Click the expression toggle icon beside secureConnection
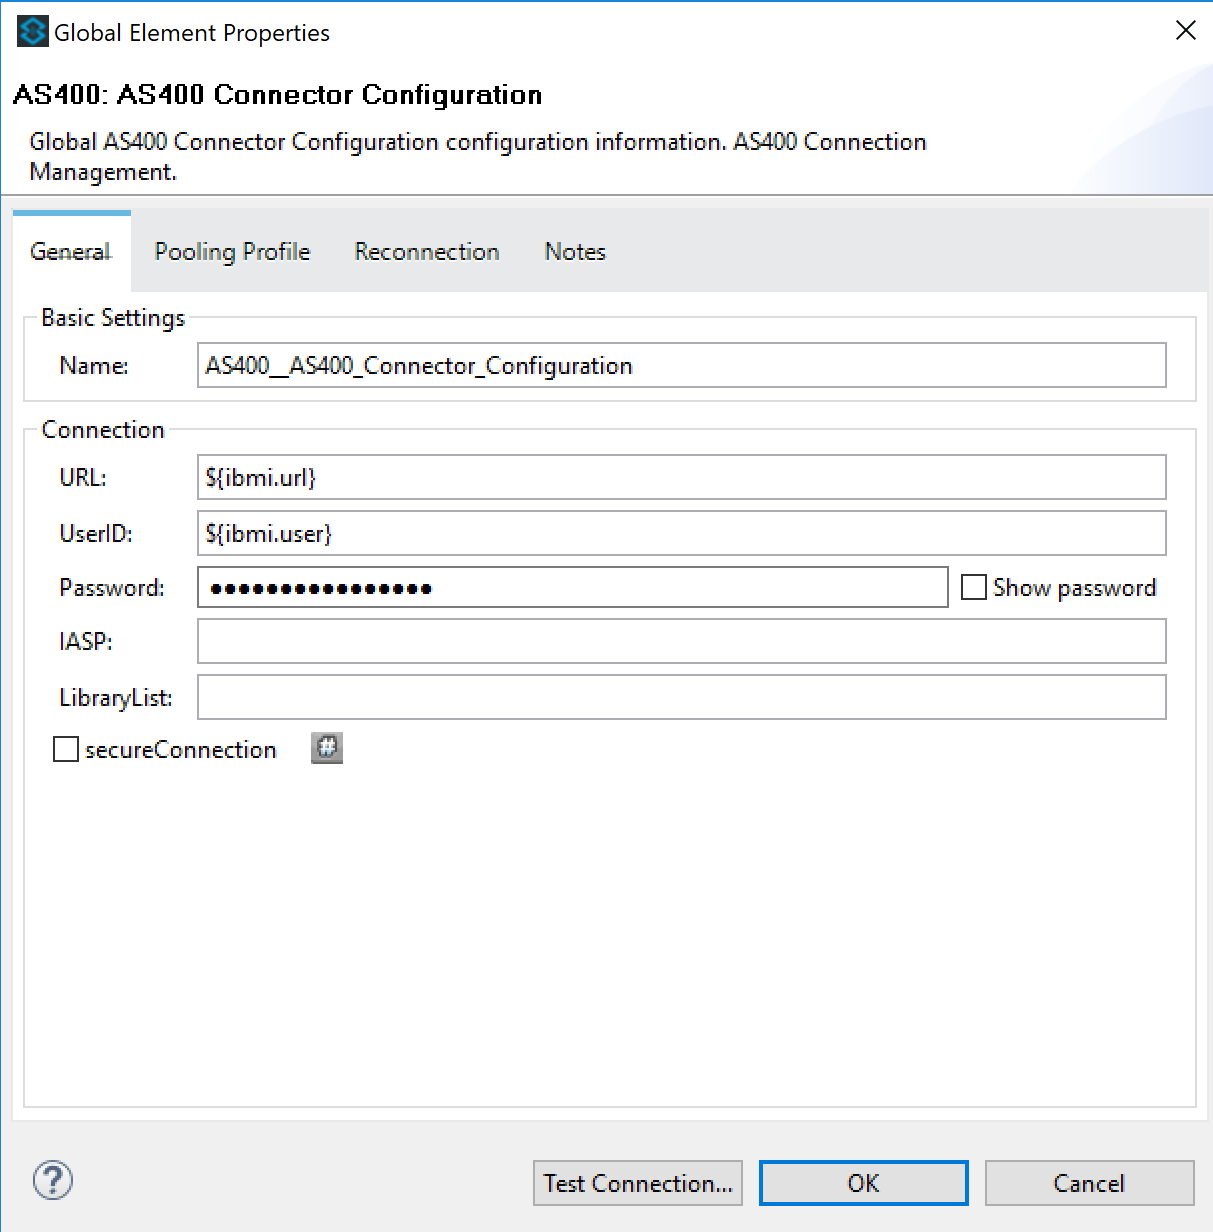The height and width of the screenshot is (1232, 1213). [x=327, y=748]
